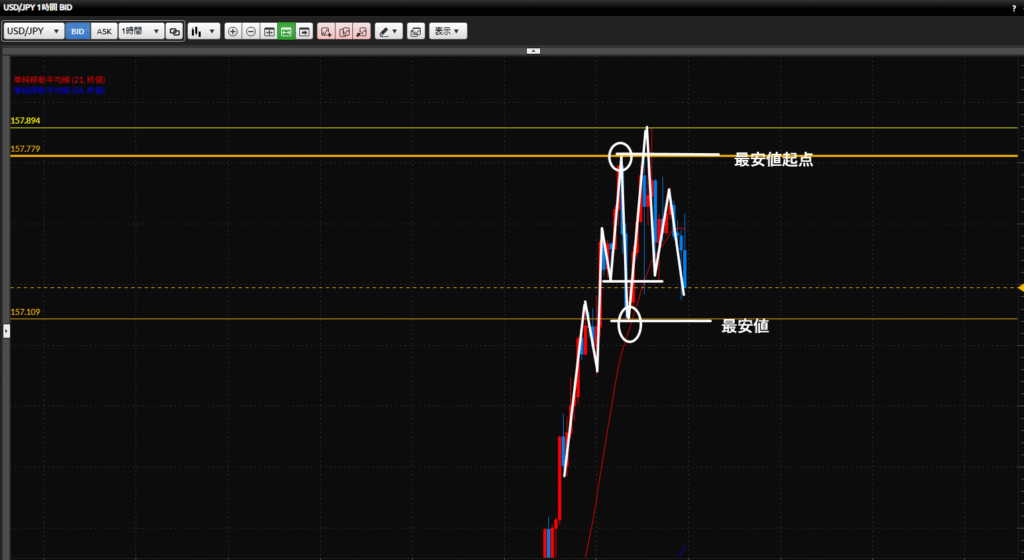Screen dimensions: 1024x560
Task: Open the chart type candlestick dropdown
Action: click(204, 31)
